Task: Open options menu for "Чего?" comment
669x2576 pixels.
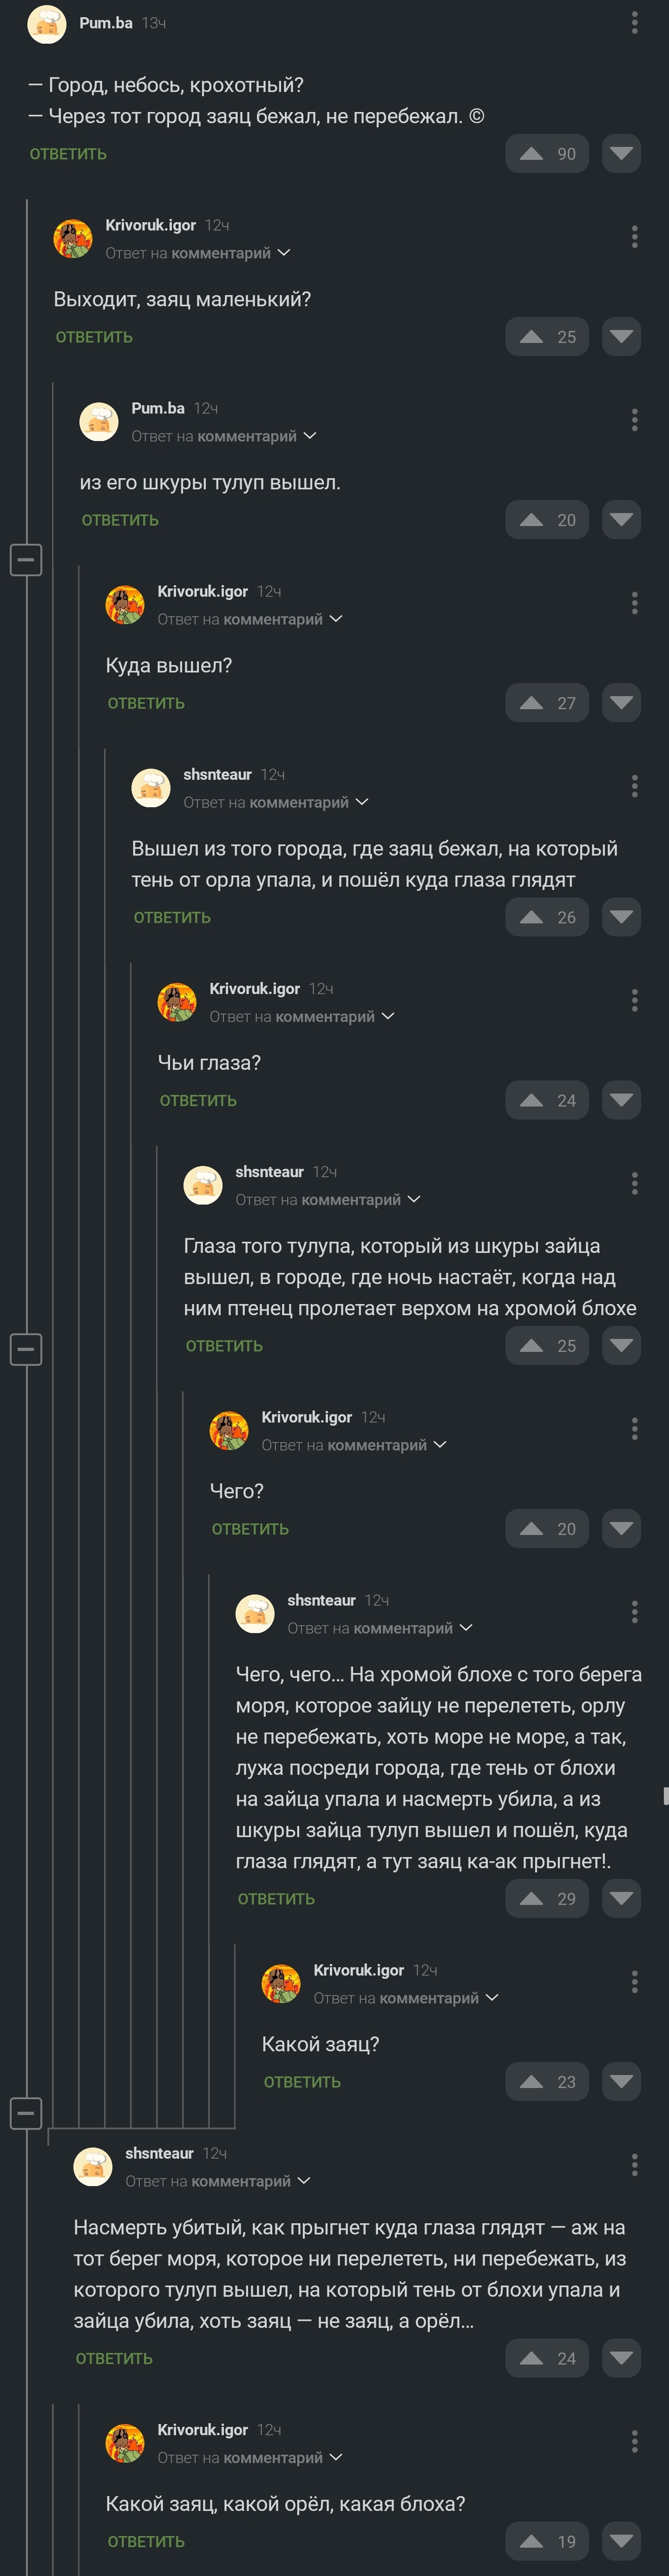Action: coord(634,1429)
